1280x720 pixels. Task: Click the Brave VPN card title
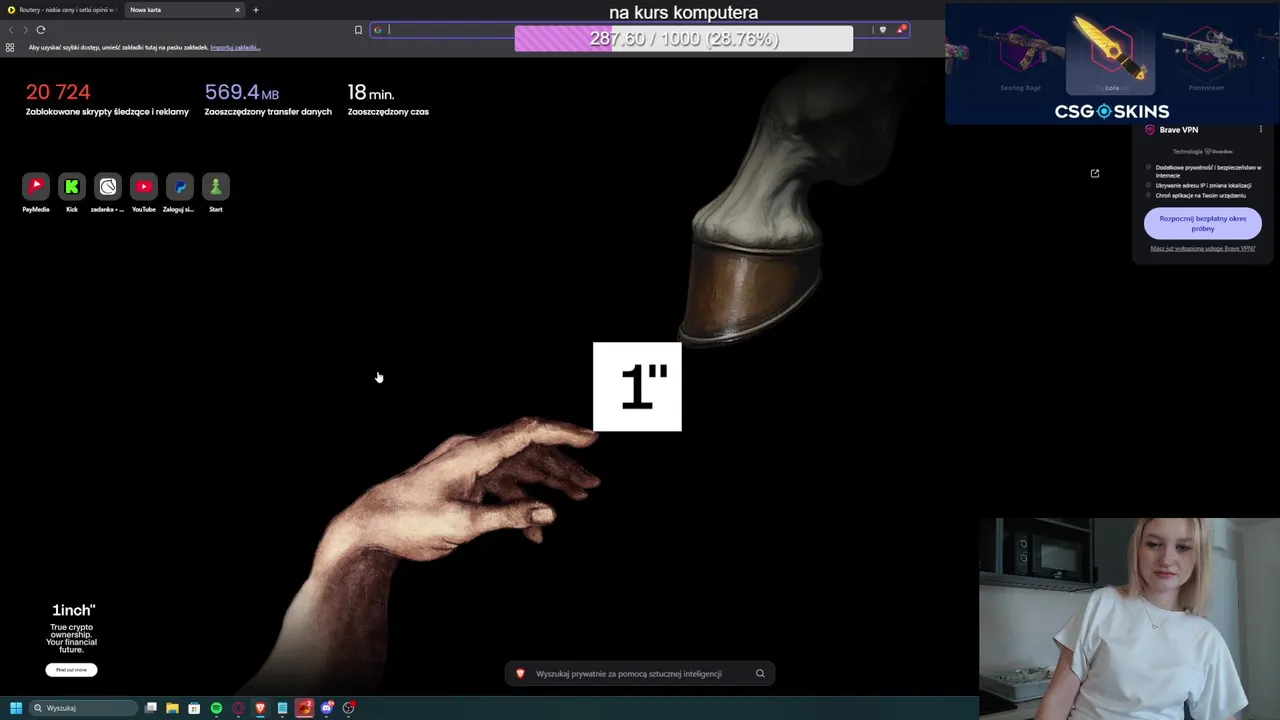[1178, 130]
